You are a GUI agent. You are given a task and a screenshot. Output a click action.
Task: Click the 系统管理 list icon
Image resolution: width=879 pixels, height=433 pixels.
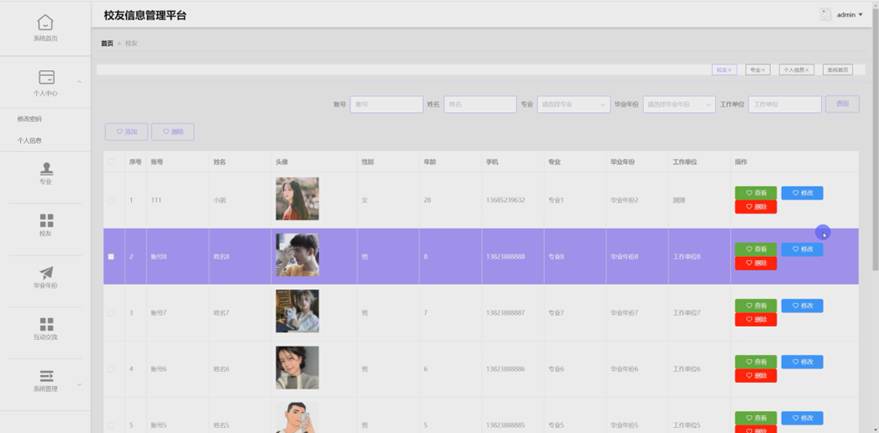pyautogui.click(x=47, y=376)
